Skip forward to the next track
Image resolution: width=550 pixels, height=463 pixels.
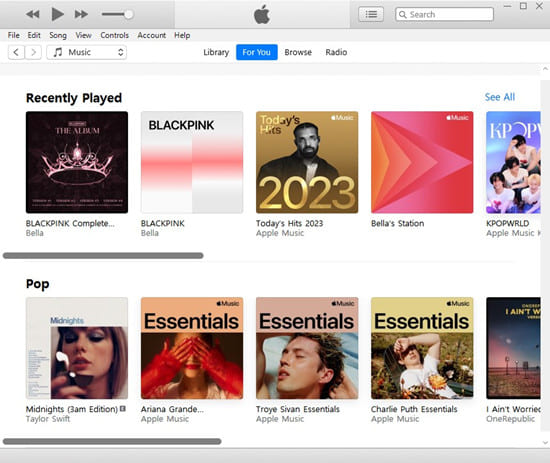81,14
